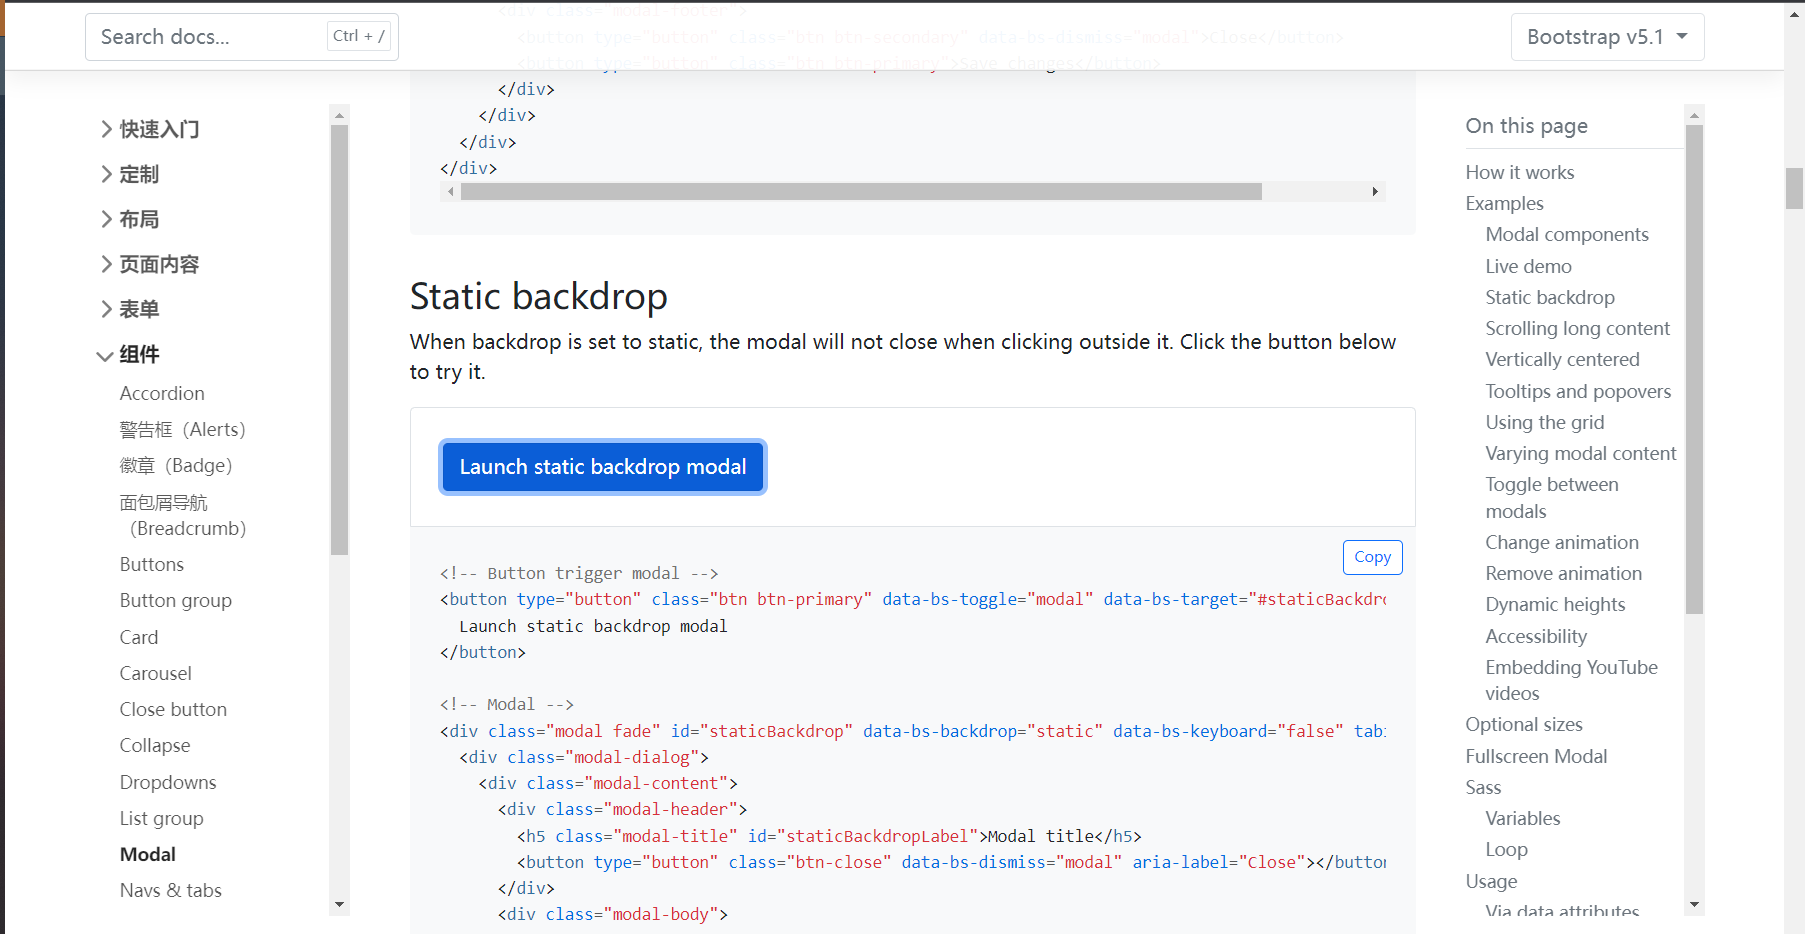
Task: Jump to Accessibility section
Action: pyautogui.click(x=1537, y=636)
